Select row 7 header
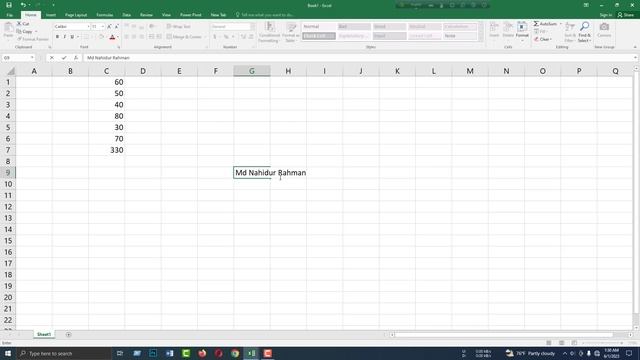This screenshot has height=360, width=640. tap(8, 150)
